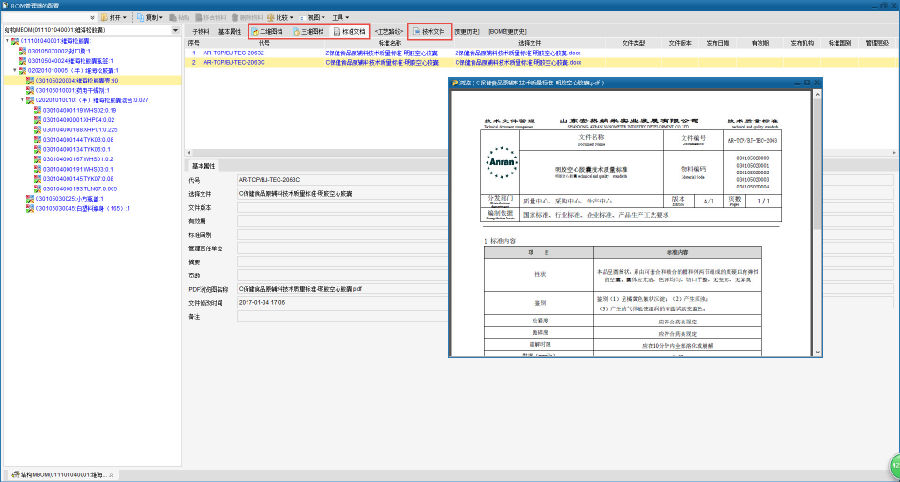
Task: Click icon of tree item 03010400144TYK
Action: pos(38,139)
